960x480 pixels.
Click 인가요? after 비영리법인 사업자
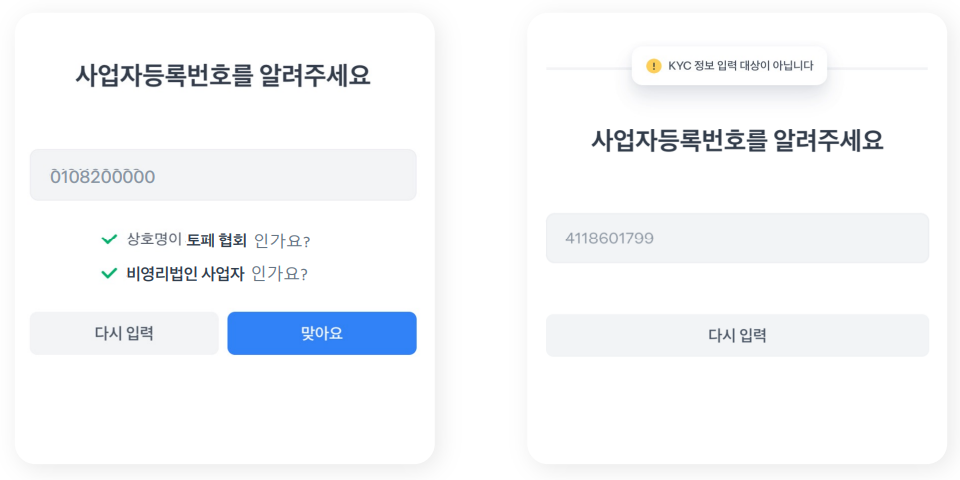(x=279, y=273)
